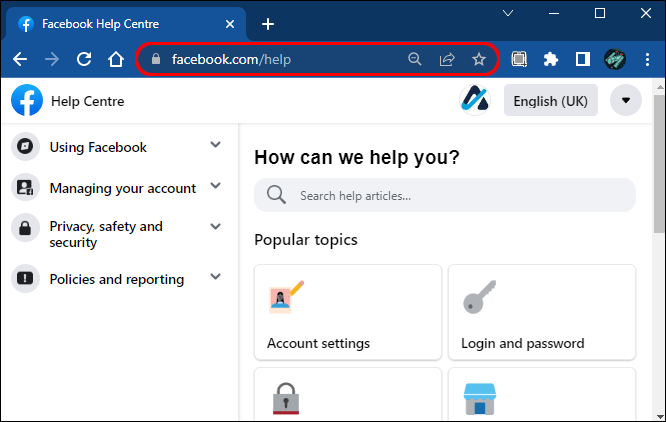Bookmark this page with the star icon
The height and width of the screenshot is (422, 666).
479,59
